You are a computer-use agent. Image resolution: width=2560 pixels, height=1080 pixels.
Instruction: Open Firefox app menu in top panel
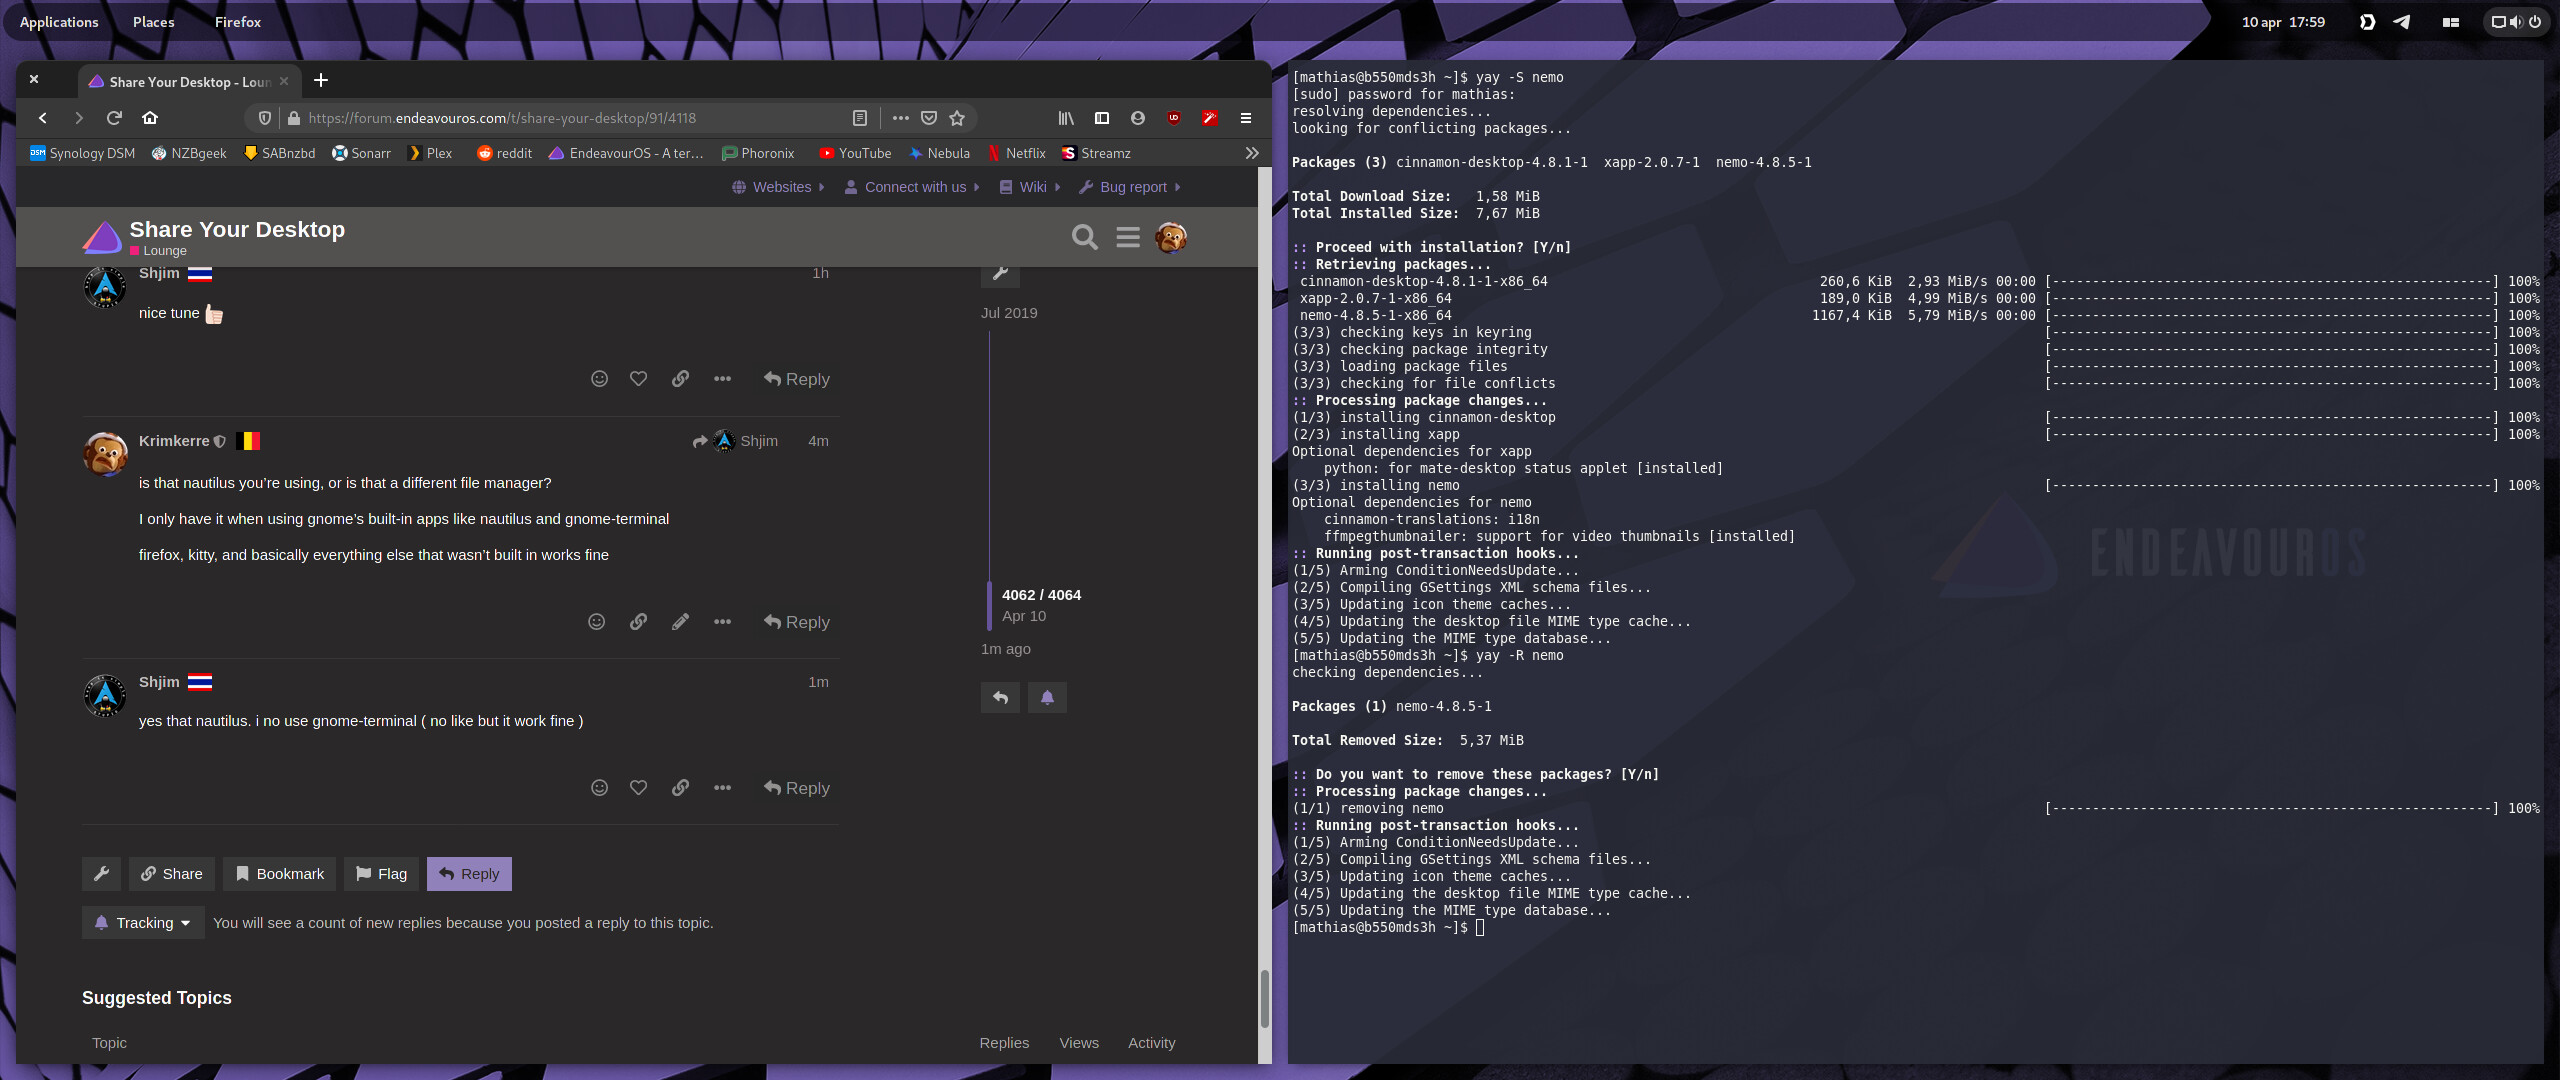[237, 22]
